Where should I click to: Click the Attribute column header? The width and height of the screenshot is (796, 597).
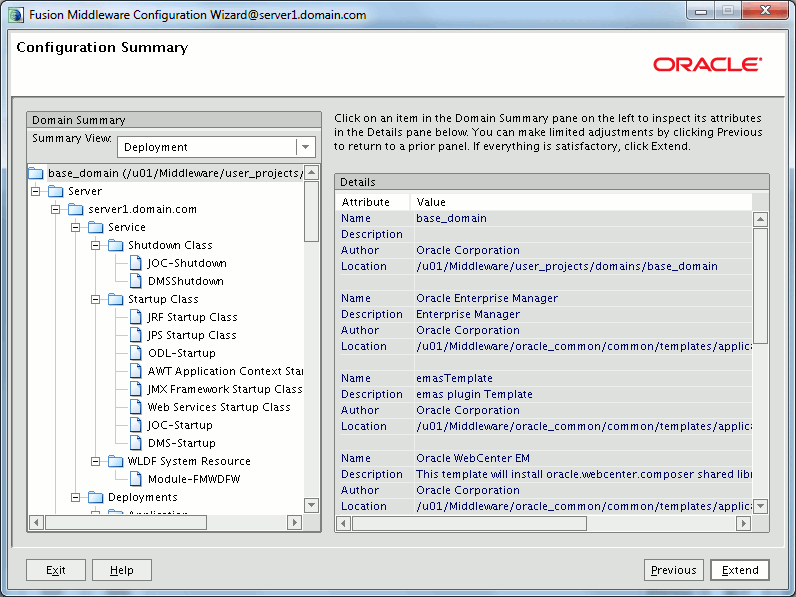point(373,202)
